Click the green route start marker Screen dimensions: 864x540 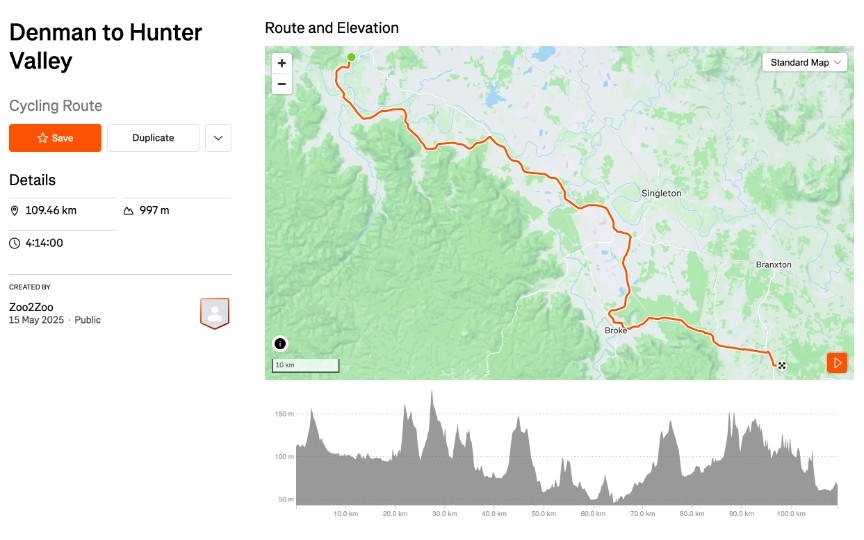pyautogui.click(x=351, y=57)
